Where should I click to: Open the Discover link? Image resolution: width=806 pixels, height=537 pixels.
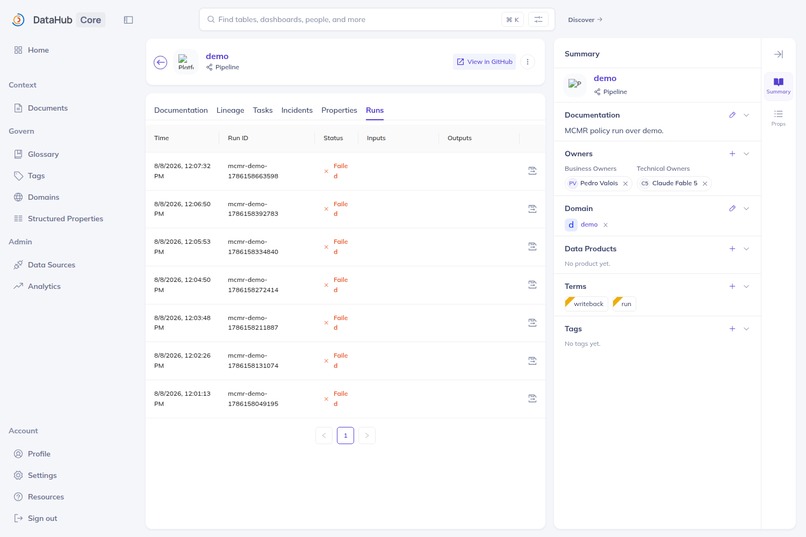(585, 20)
